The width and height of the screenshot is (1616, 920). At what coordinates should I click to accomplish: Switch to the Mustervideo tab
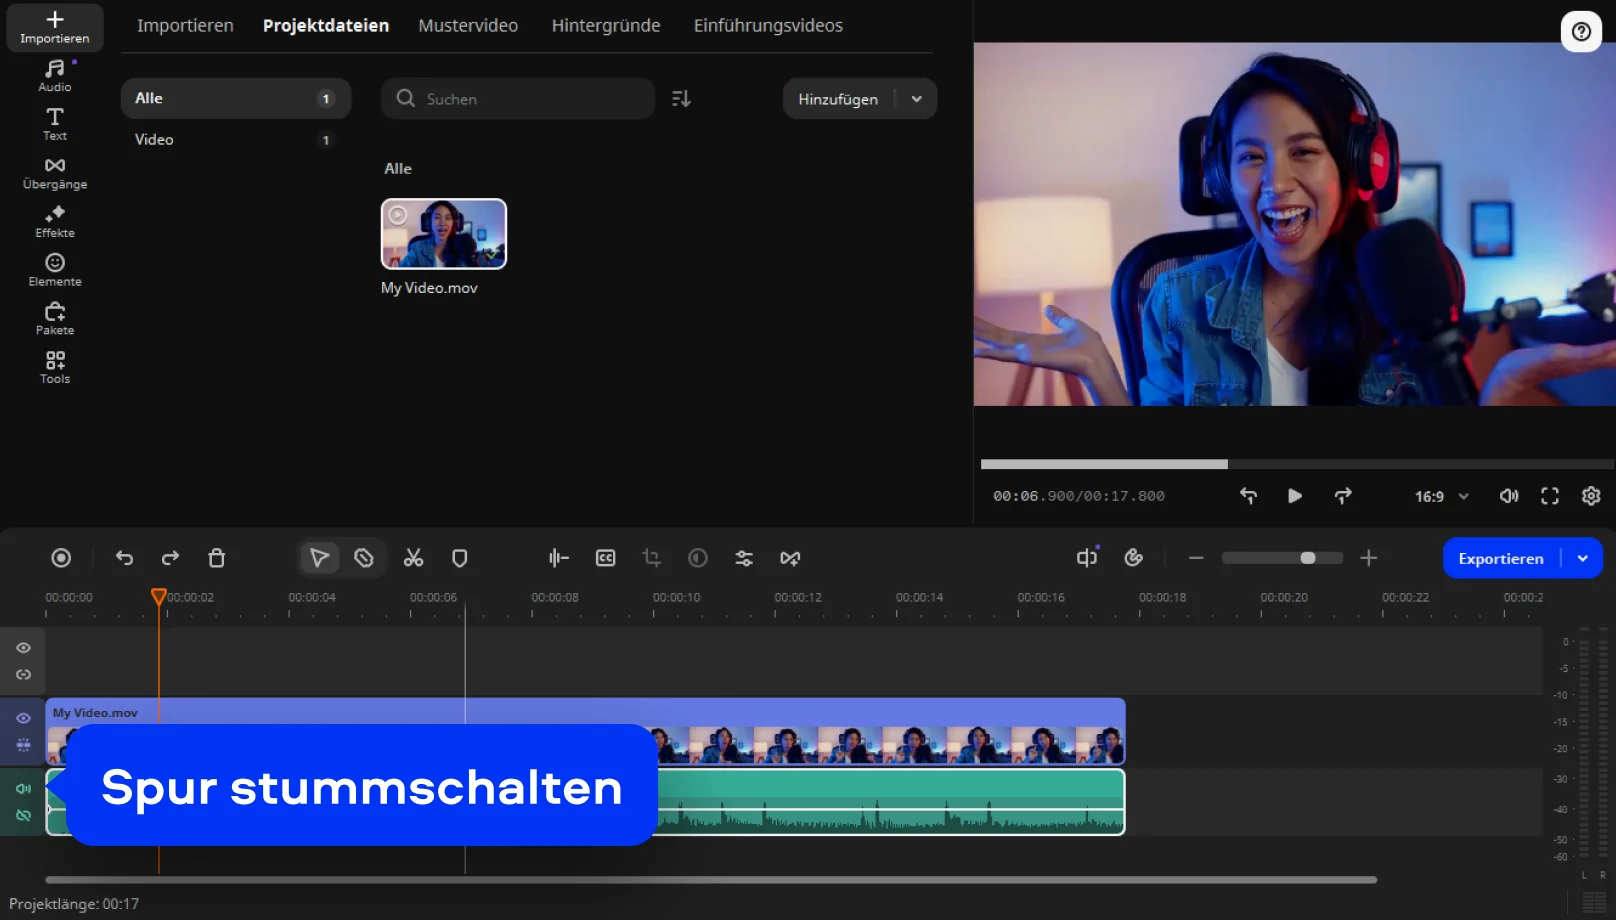point(468,26)
